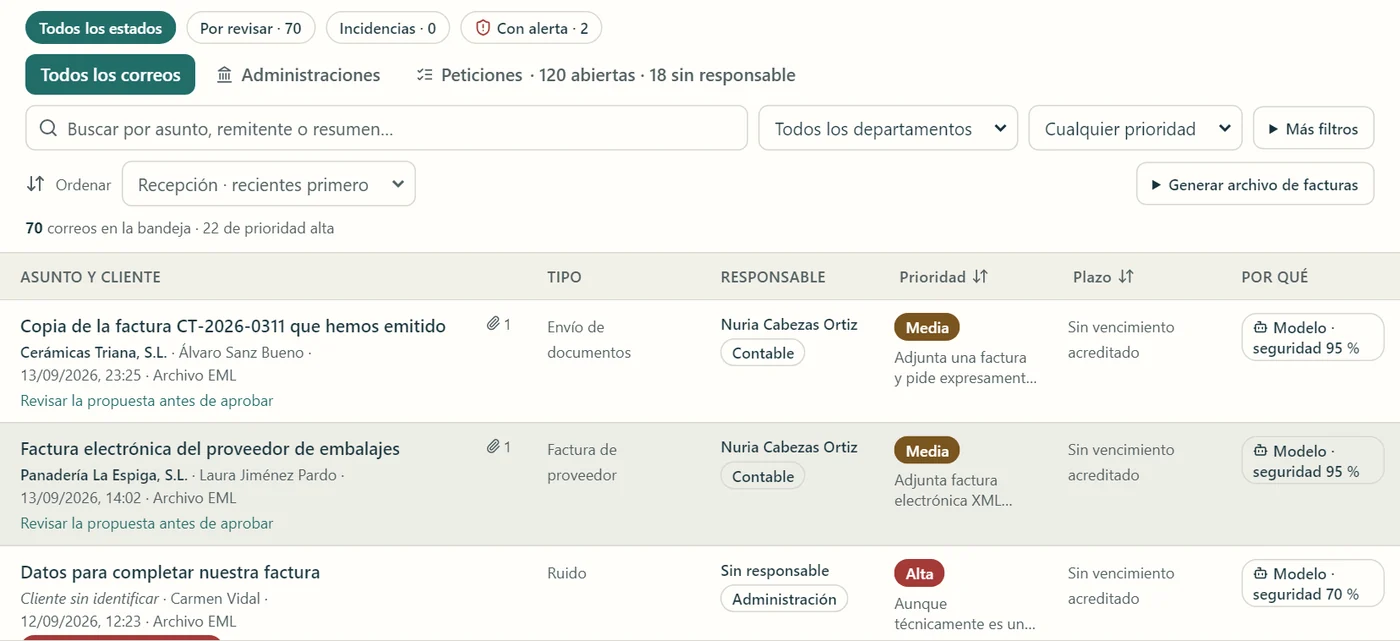Click the TIPO column header
Screen dimensions: 1400x641
point(564,277)
